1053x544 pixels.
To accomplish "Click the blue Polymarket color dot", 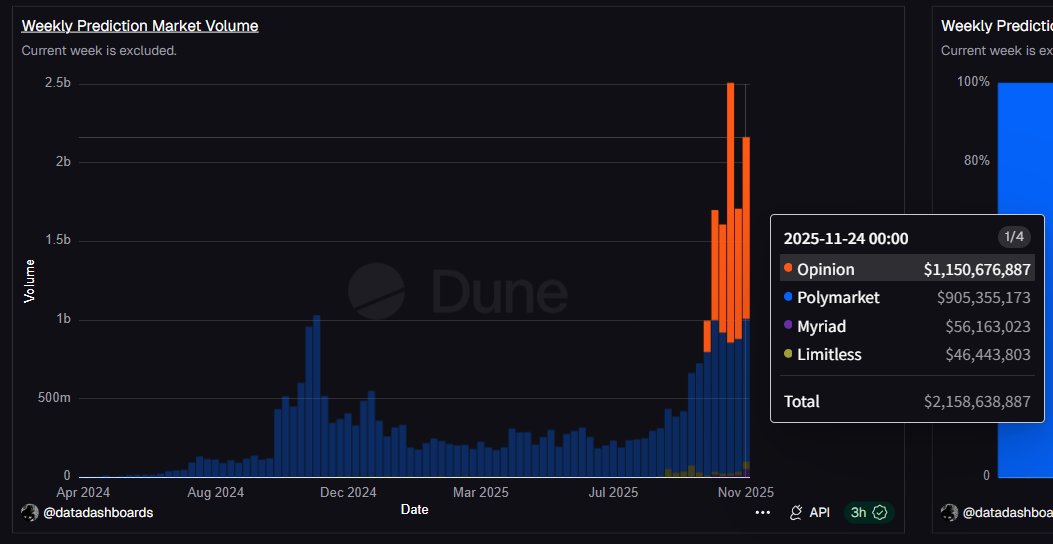I will coord(788,296).
